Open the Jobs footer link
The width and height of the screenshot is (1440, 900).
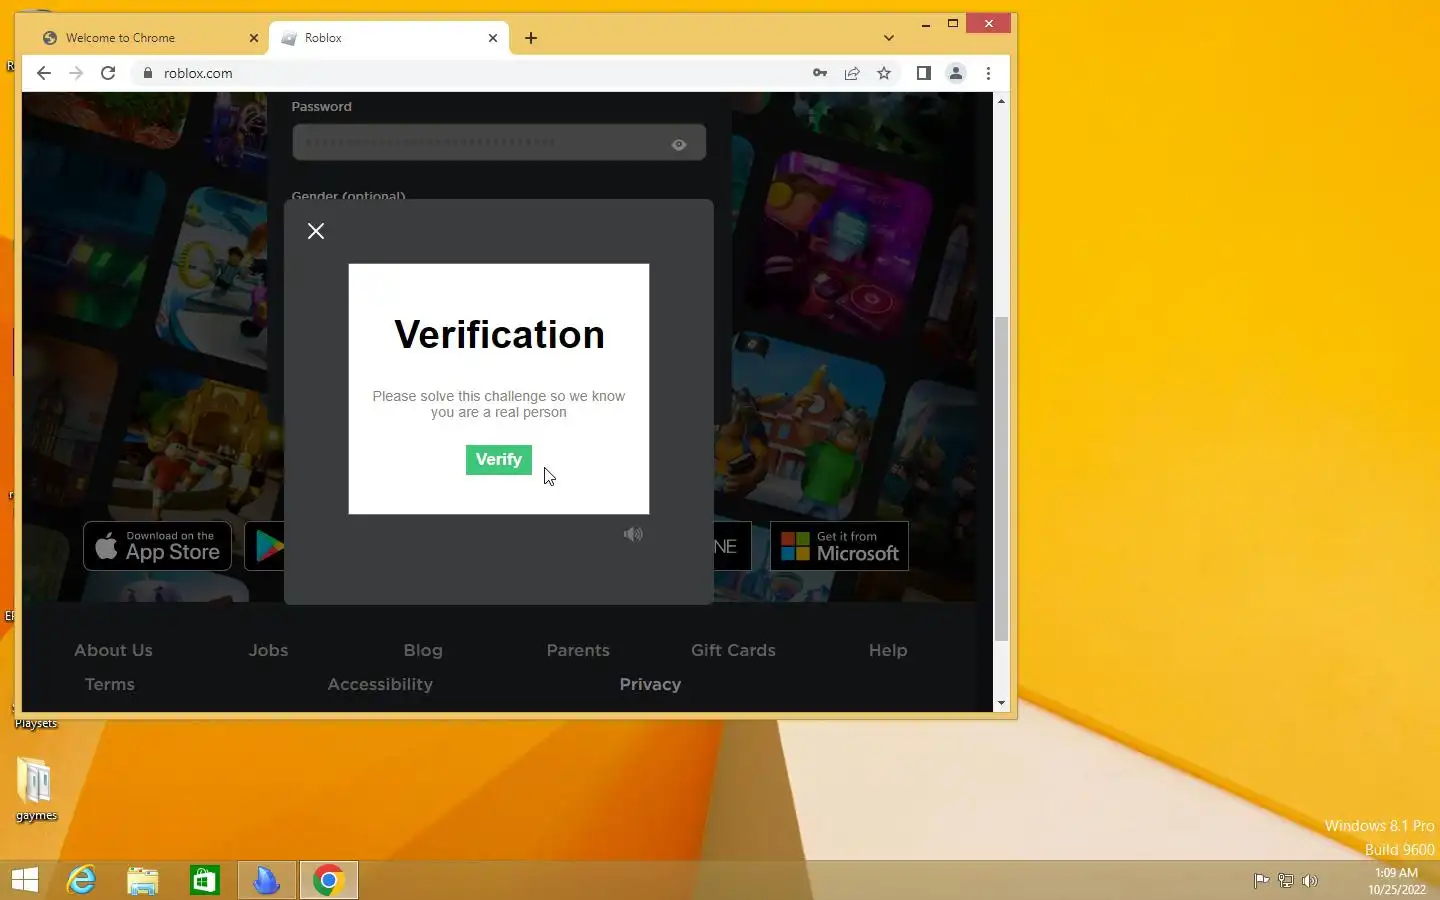point(268,650)
